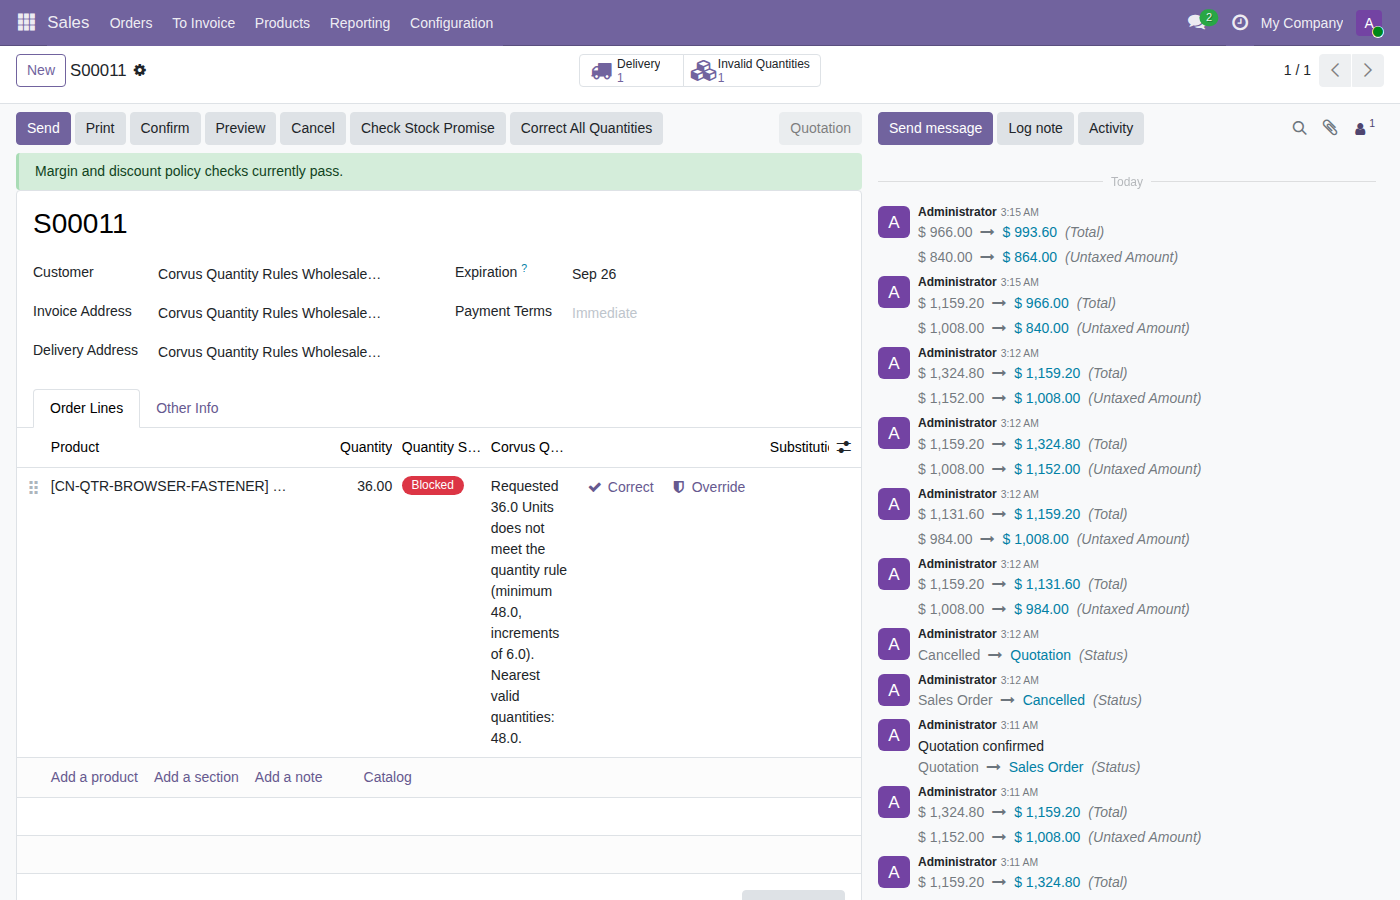Image resolution: width=1400 pixels, height=900 pixels.
Task: Confirm the quotation
Action: [x=165, y=128]
